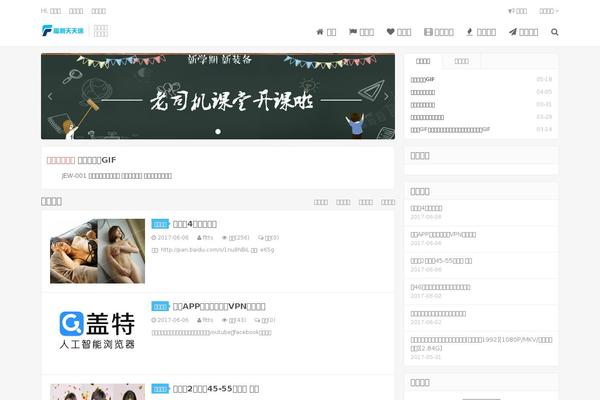This screenshot has height=400, width=600.
Task: Open sidebar post dated 05-18 ending in GIF
Action: (x=422, y=80)
